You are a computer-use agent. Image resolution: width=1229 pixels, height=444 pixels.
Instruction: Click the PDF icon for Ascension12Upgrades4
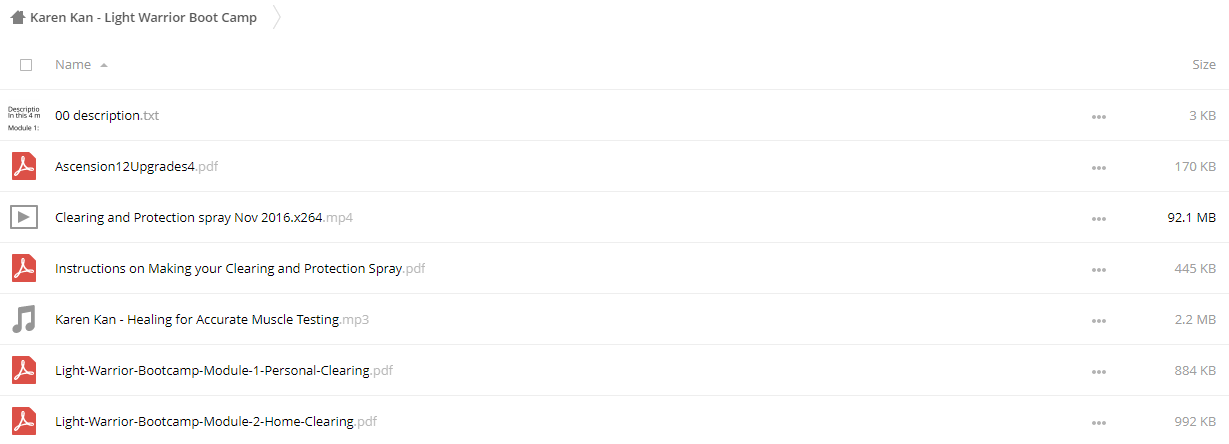pos(23,166)
